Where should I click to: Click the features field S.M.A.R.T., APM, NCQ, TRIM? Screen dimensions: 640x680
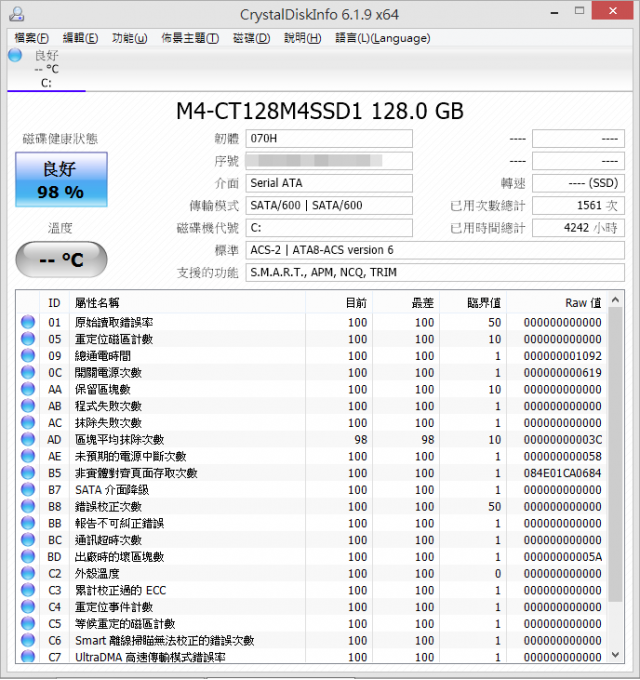[435, 272]
